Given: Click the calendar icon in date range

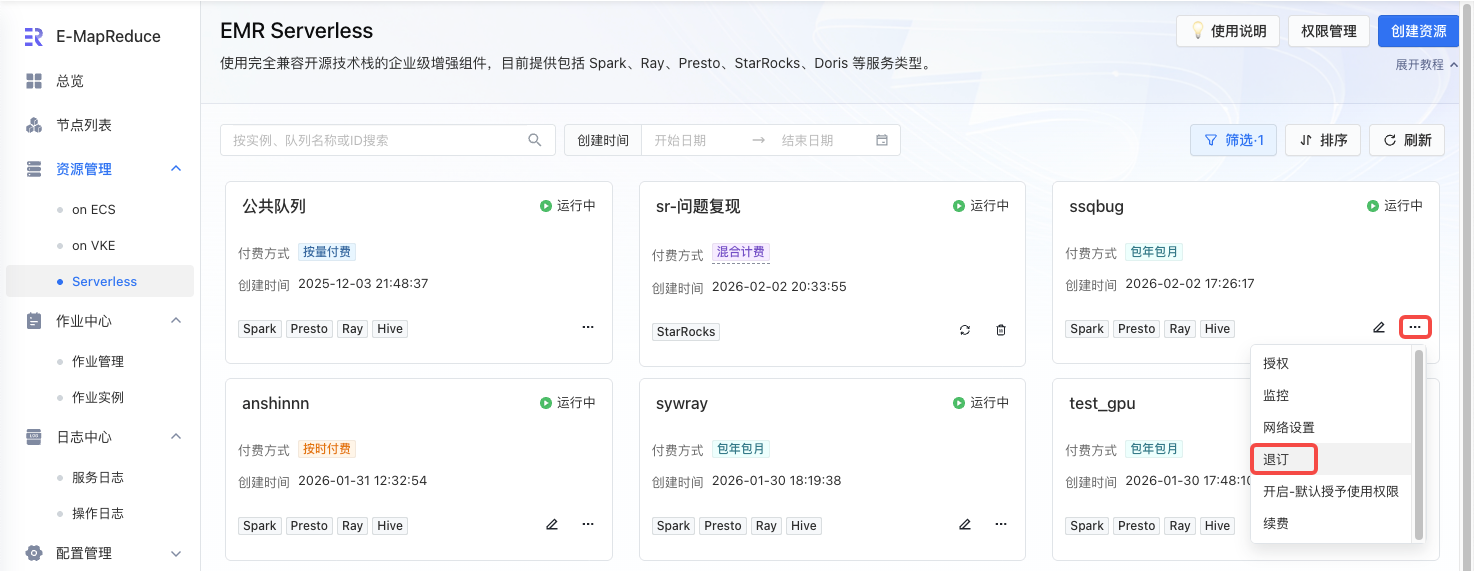Looking at the screenshot, I should pos(882,140).
